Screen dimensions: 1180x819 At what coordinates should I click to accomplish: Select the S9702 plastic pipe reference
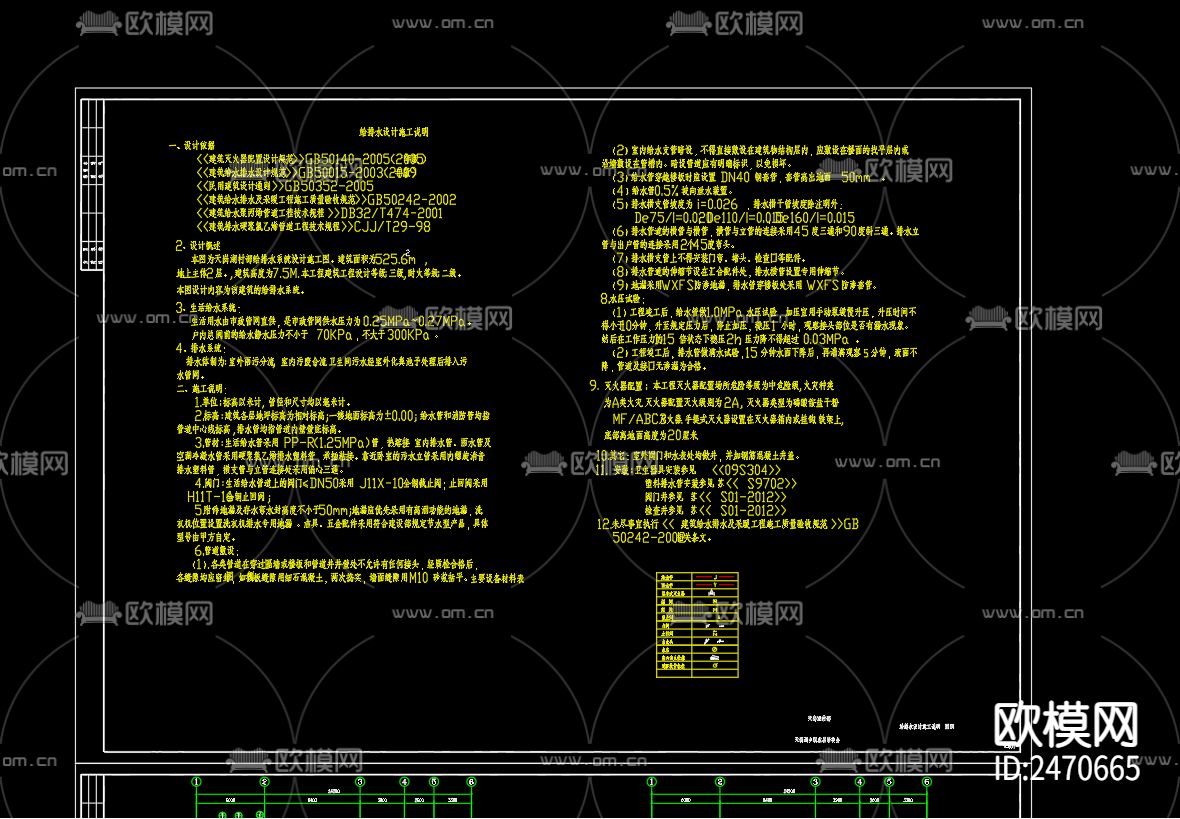[x=762, y=483]
